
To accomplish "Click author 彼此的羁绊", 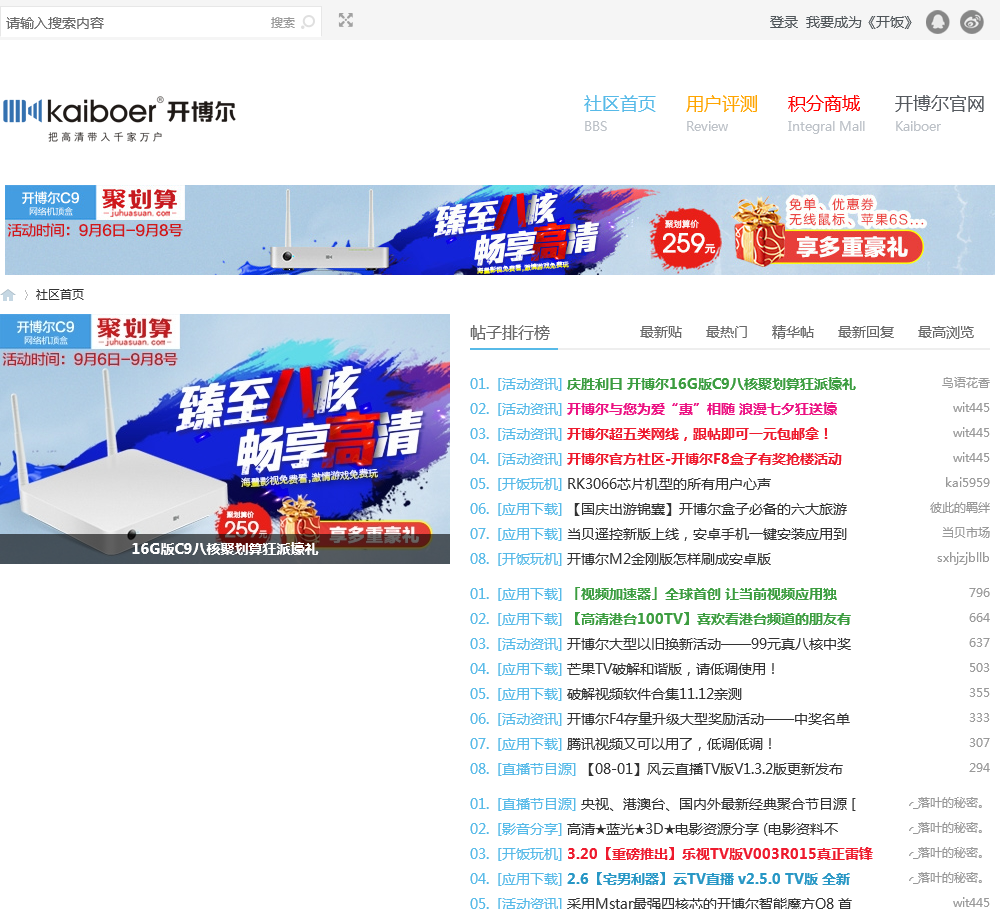I will [960, 508].
